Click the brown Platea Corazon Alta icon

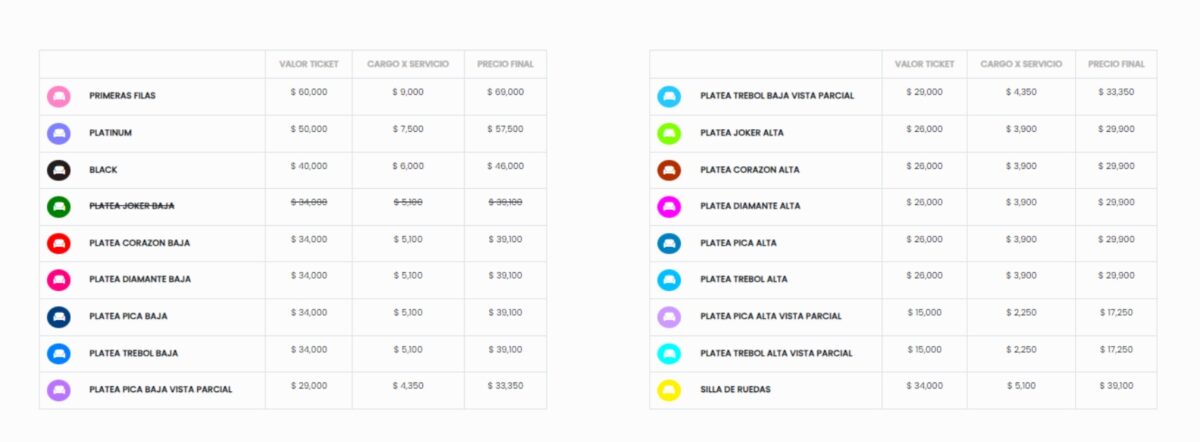[669, 170]
